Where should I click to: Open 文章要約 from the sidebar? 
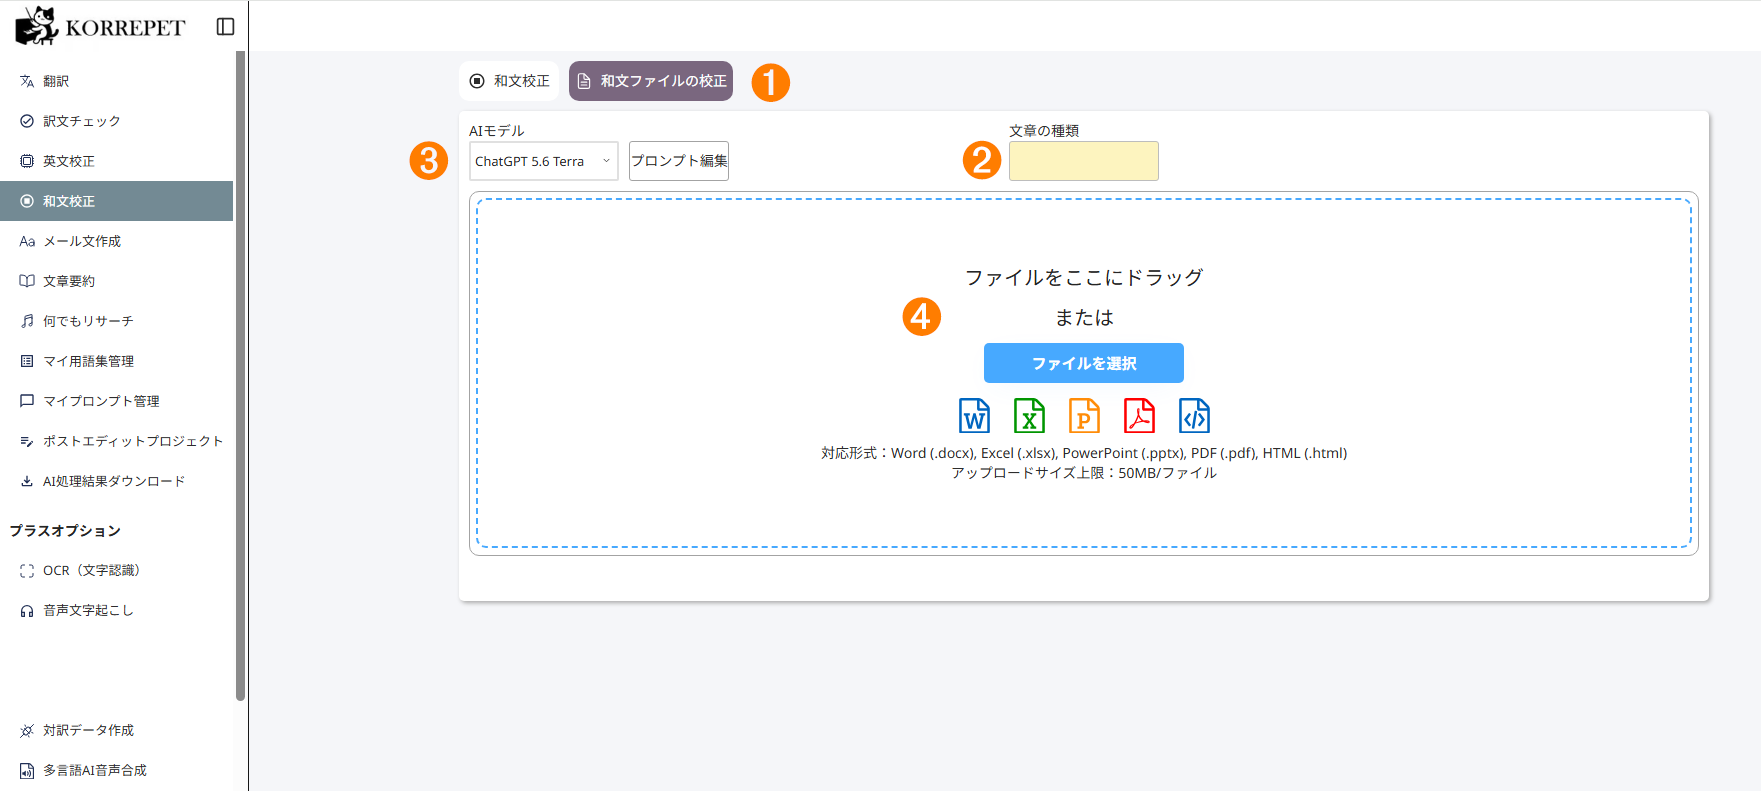[116, 281]
